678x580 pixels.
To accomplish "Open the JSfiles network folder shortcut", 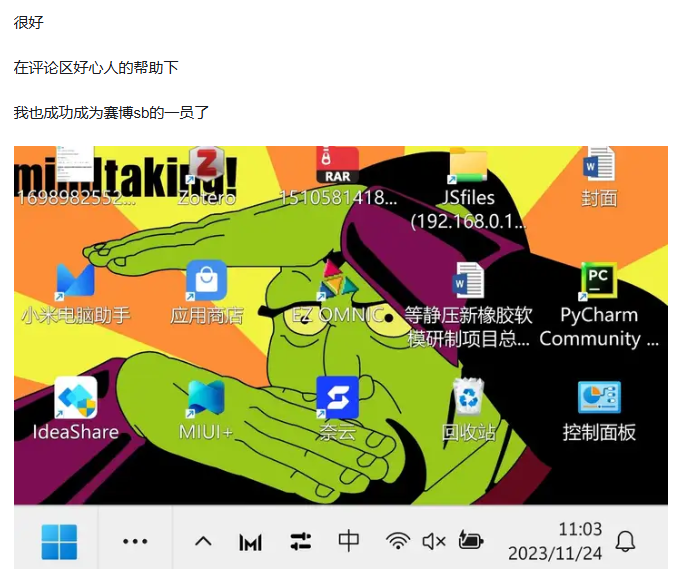I will pos(468,166).
